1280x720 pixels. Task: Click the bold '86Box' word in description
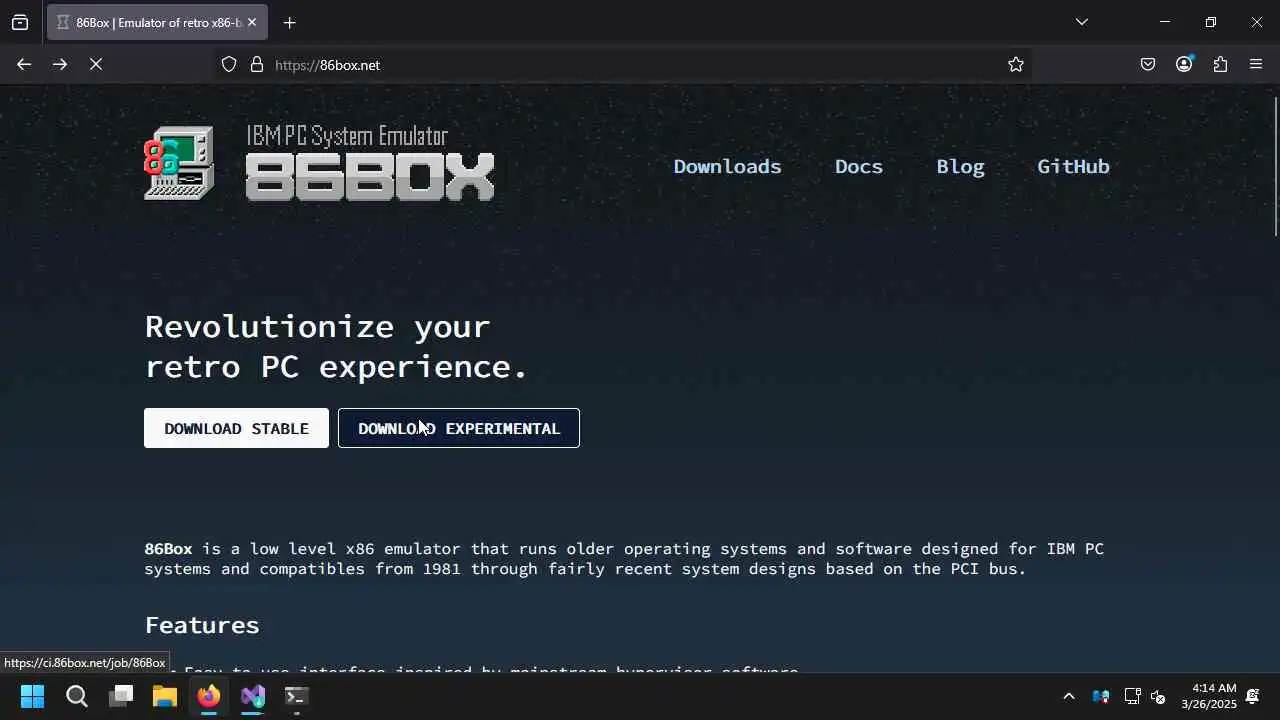click(x=168, y=548)
